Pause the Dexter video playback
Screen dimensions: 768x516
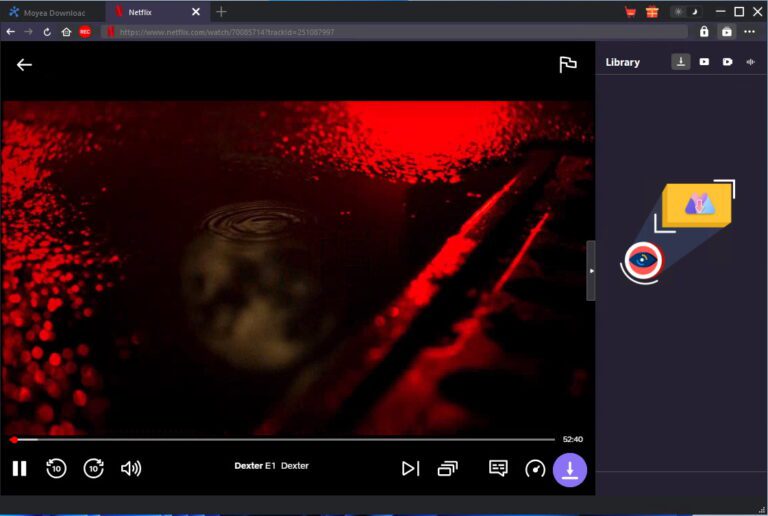[x=19, y=468]
